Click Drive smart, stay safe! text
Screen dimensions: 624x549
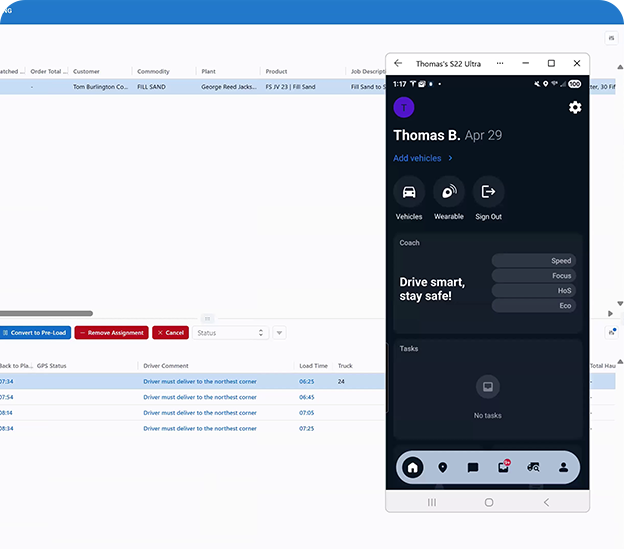click(x=432, y=289)
